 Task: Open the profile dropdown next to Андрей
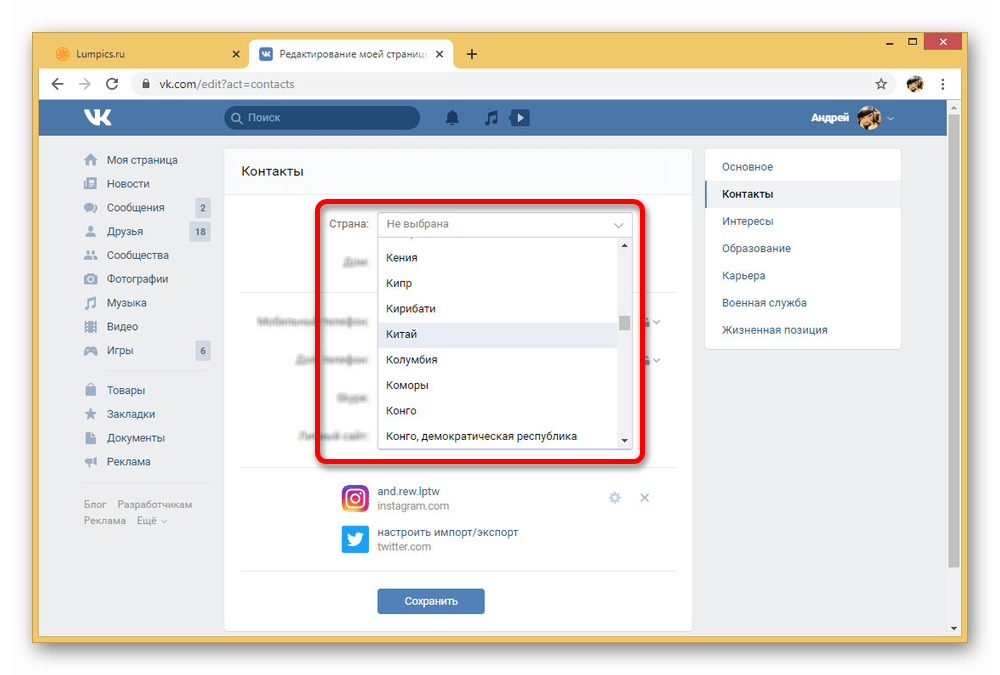click(x=891, y=117)
